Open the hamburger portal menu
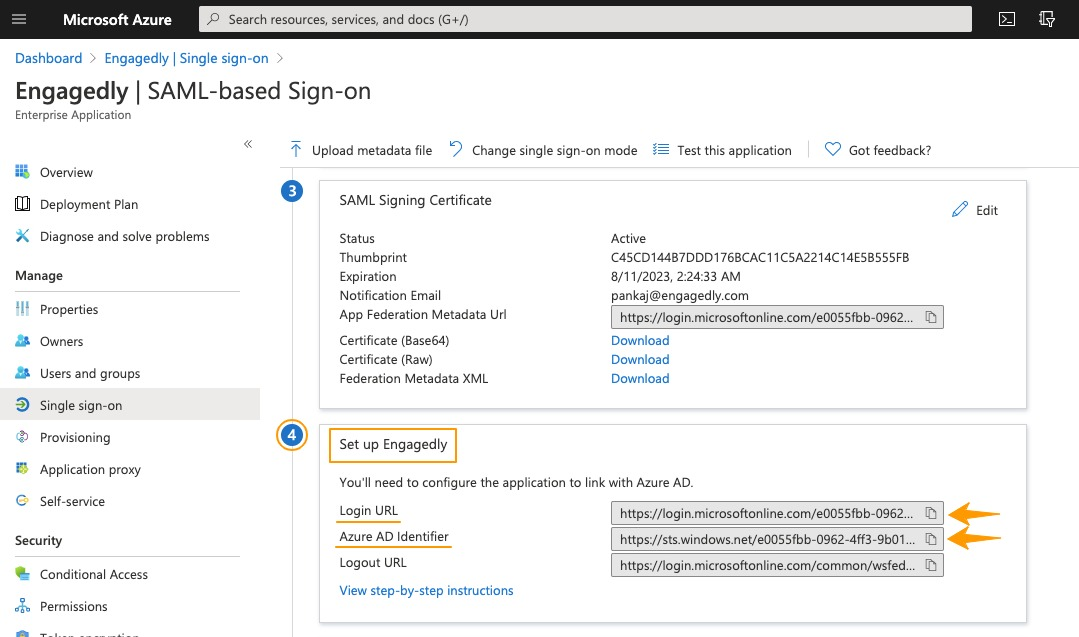This screenshot has width=1079, height=637. pos(19,19)
